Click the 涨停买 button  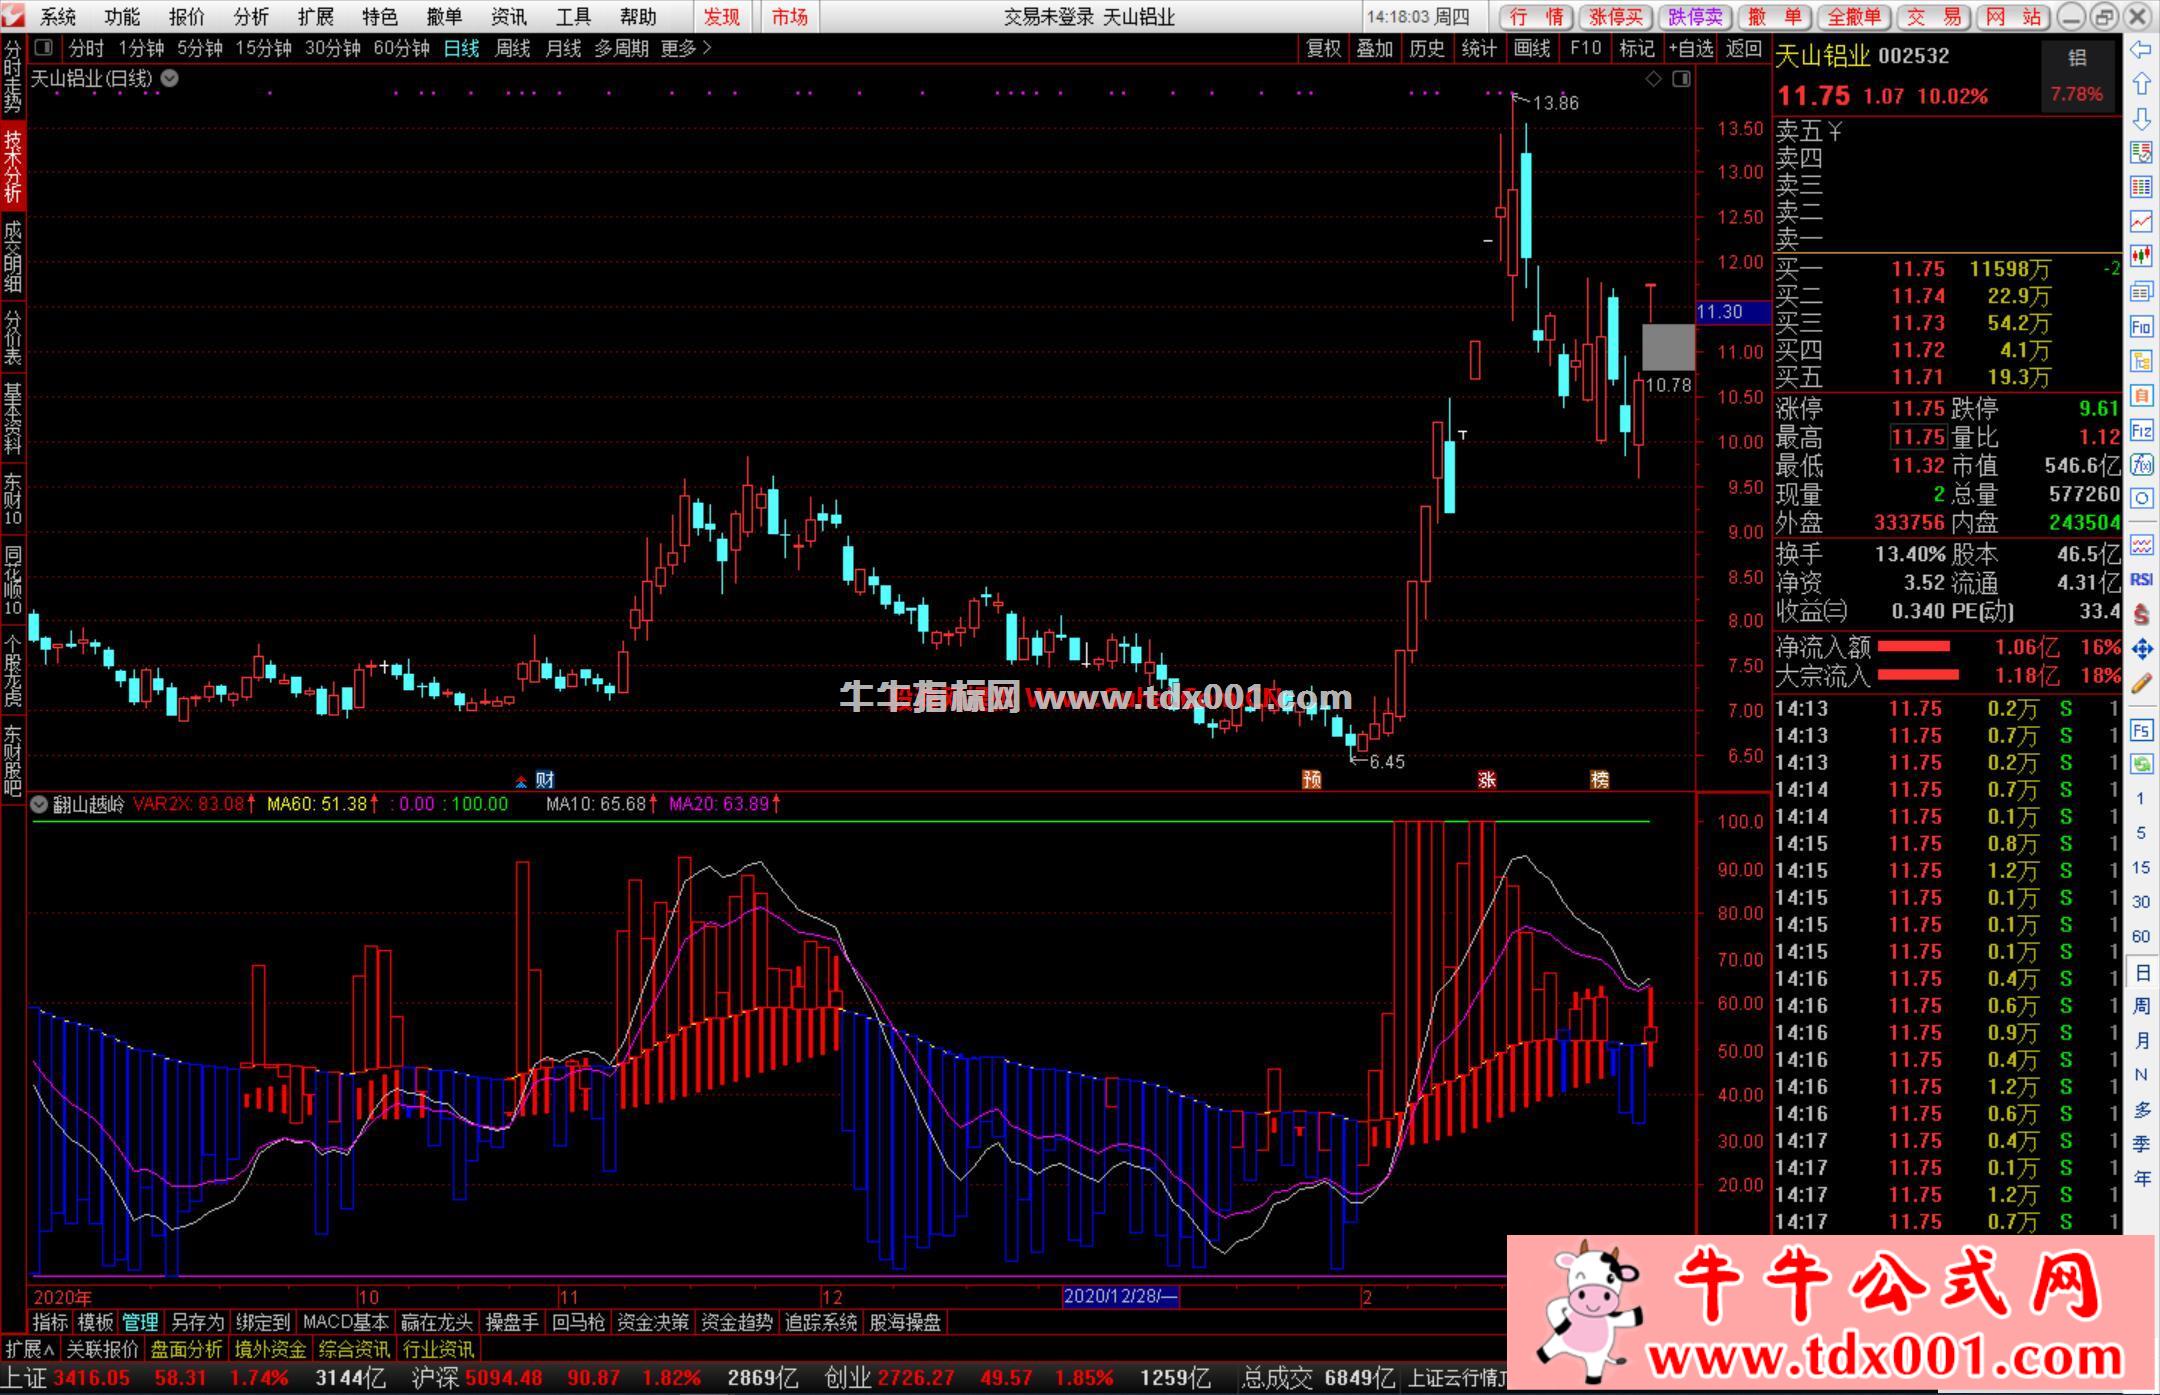tap(1616, 17)
